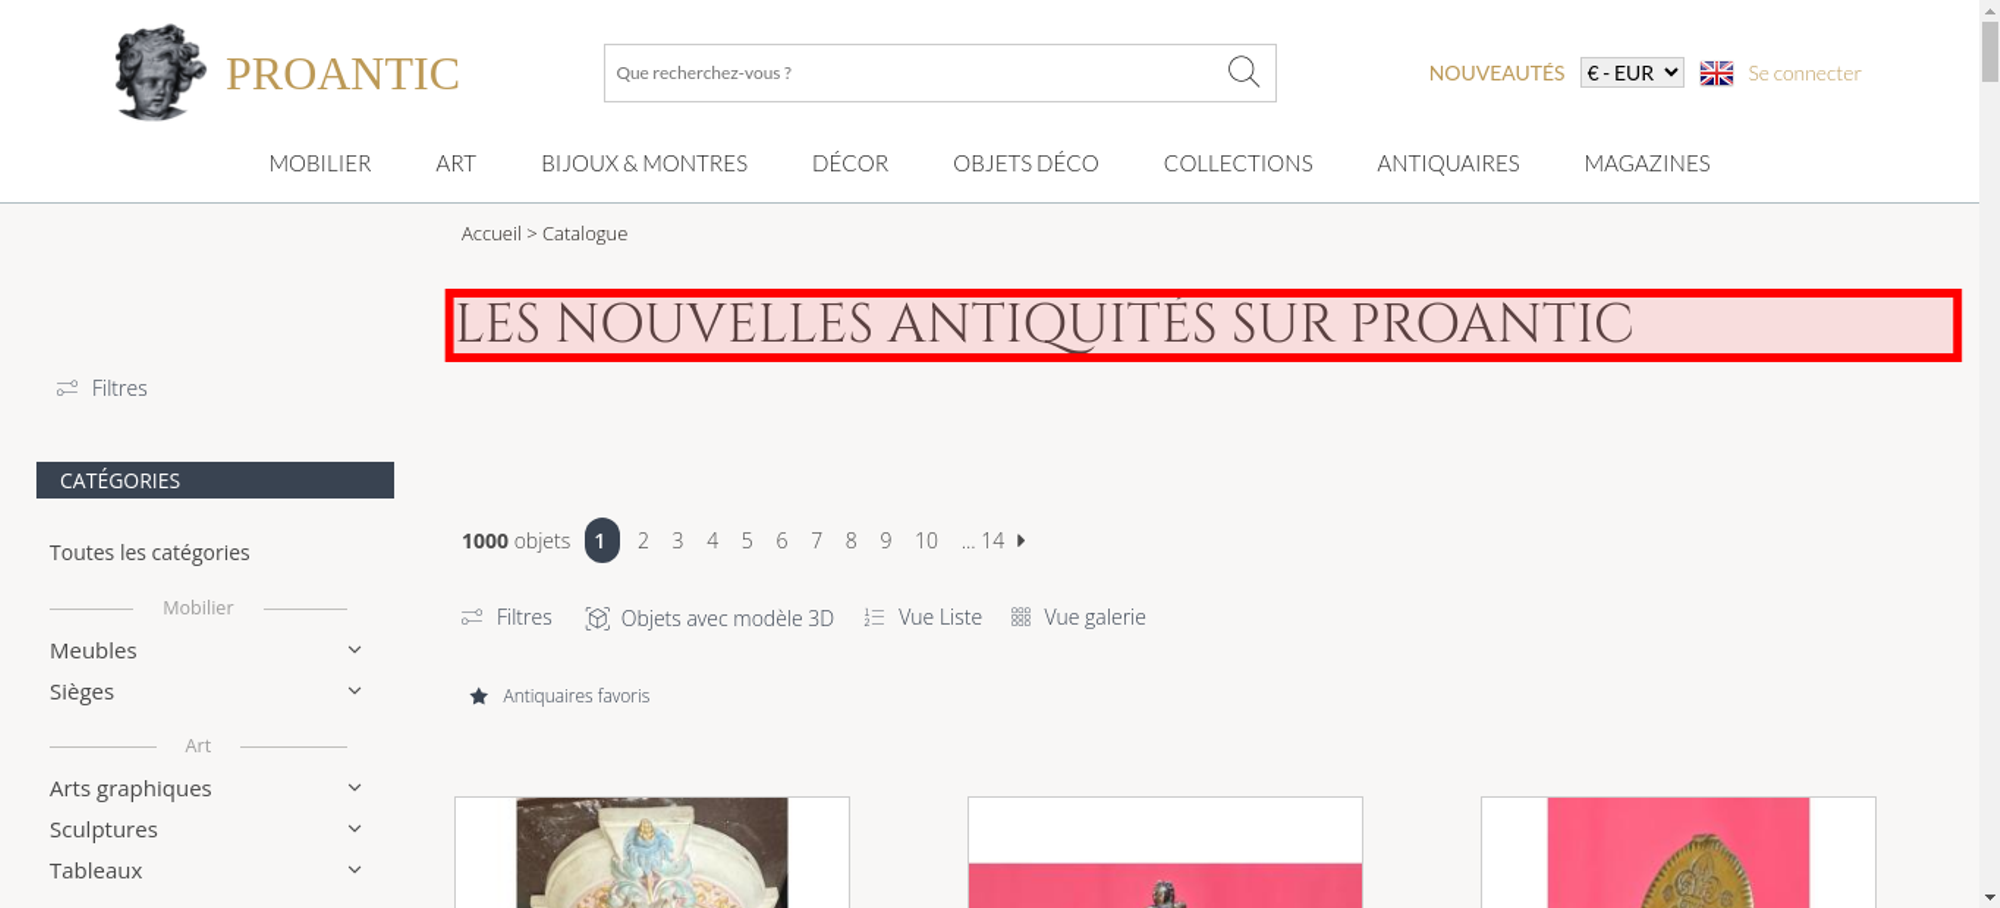Select Toutes les catégories
The image size is (2000, 908).
click(150, 553)
